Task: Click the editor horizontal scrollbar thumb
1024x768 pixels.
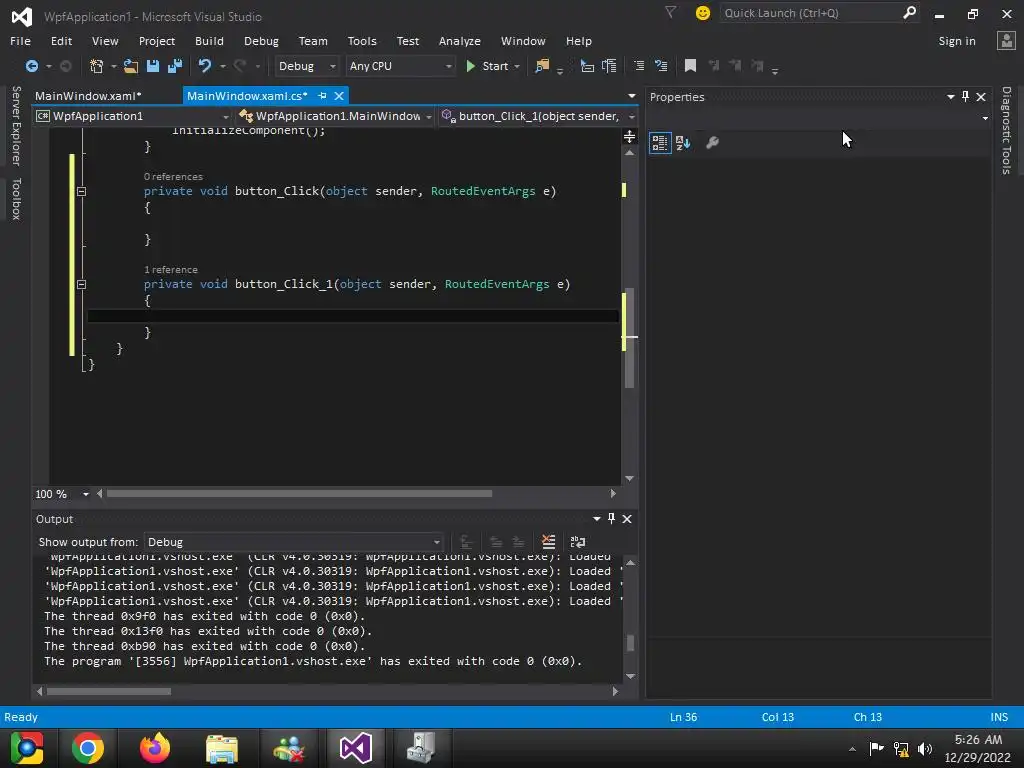Action: pyautogui.click(x=300, y=494)
